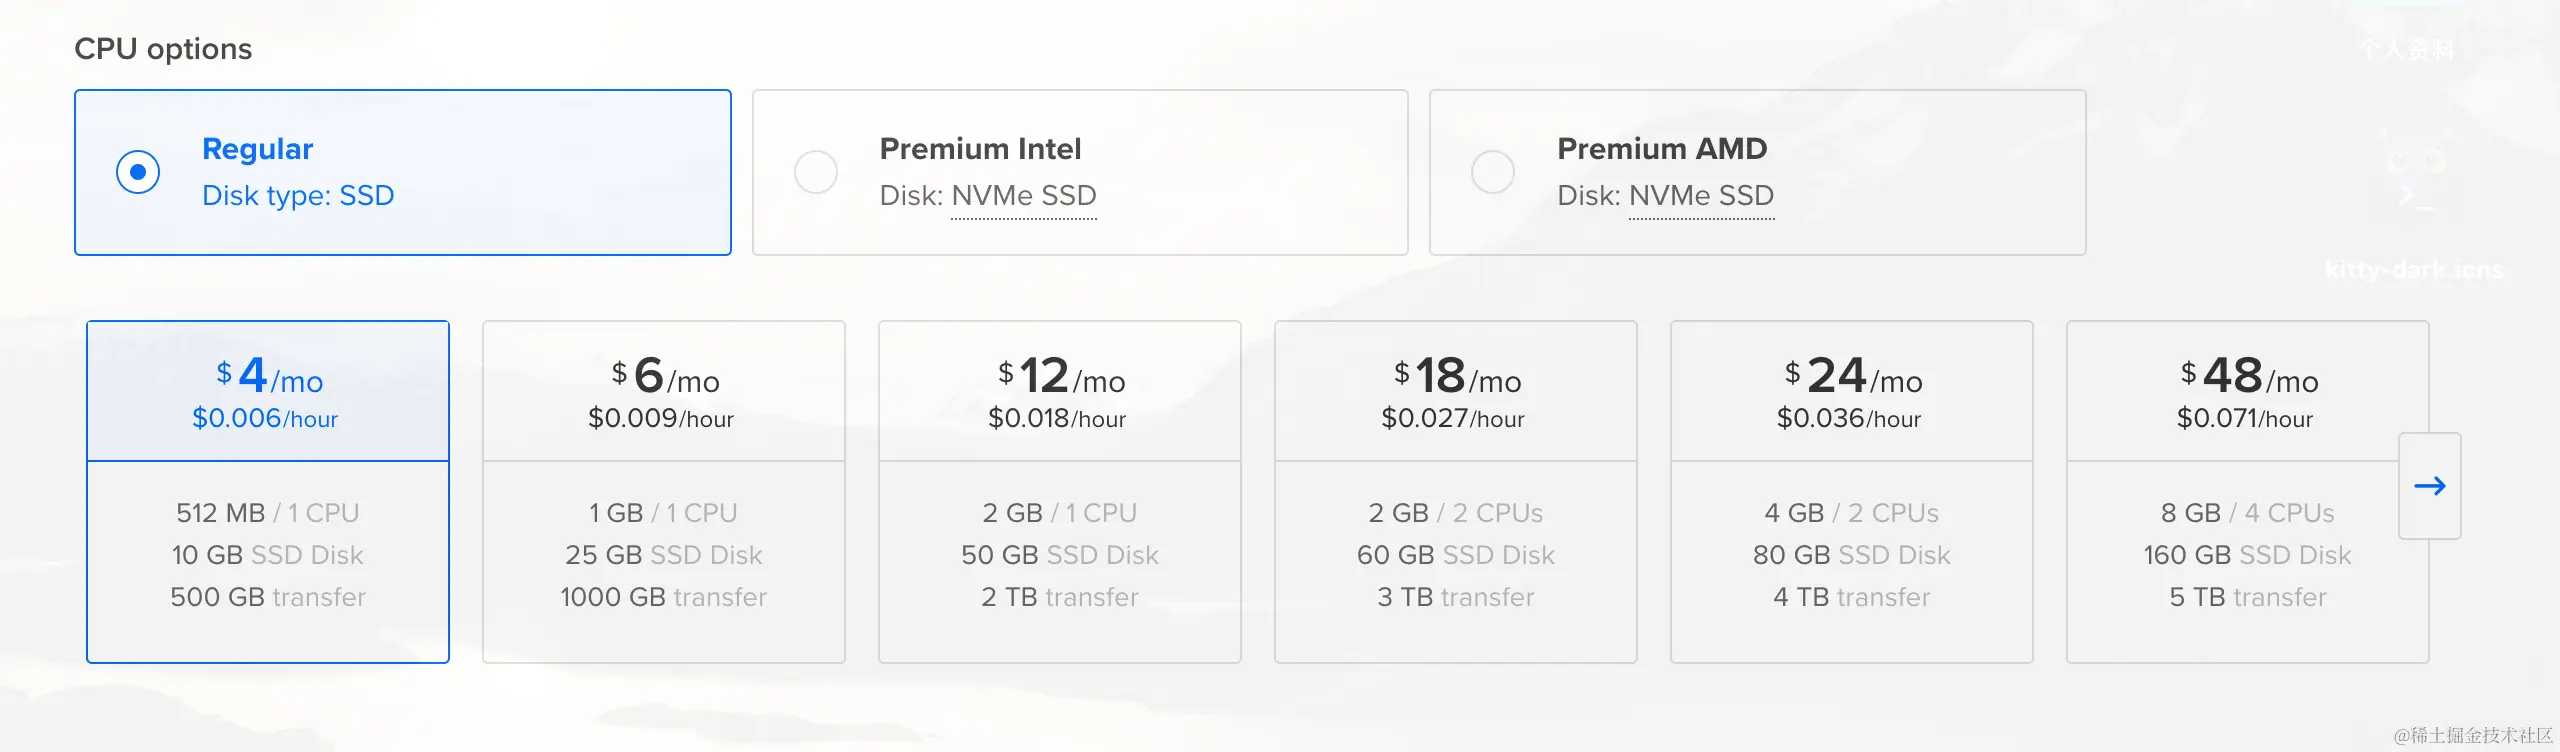Viewport: 2560px width, 752px height.
Task: Click the 1000 GB transfer plan details
Action: pyautogui.click(x=664, y=597)
